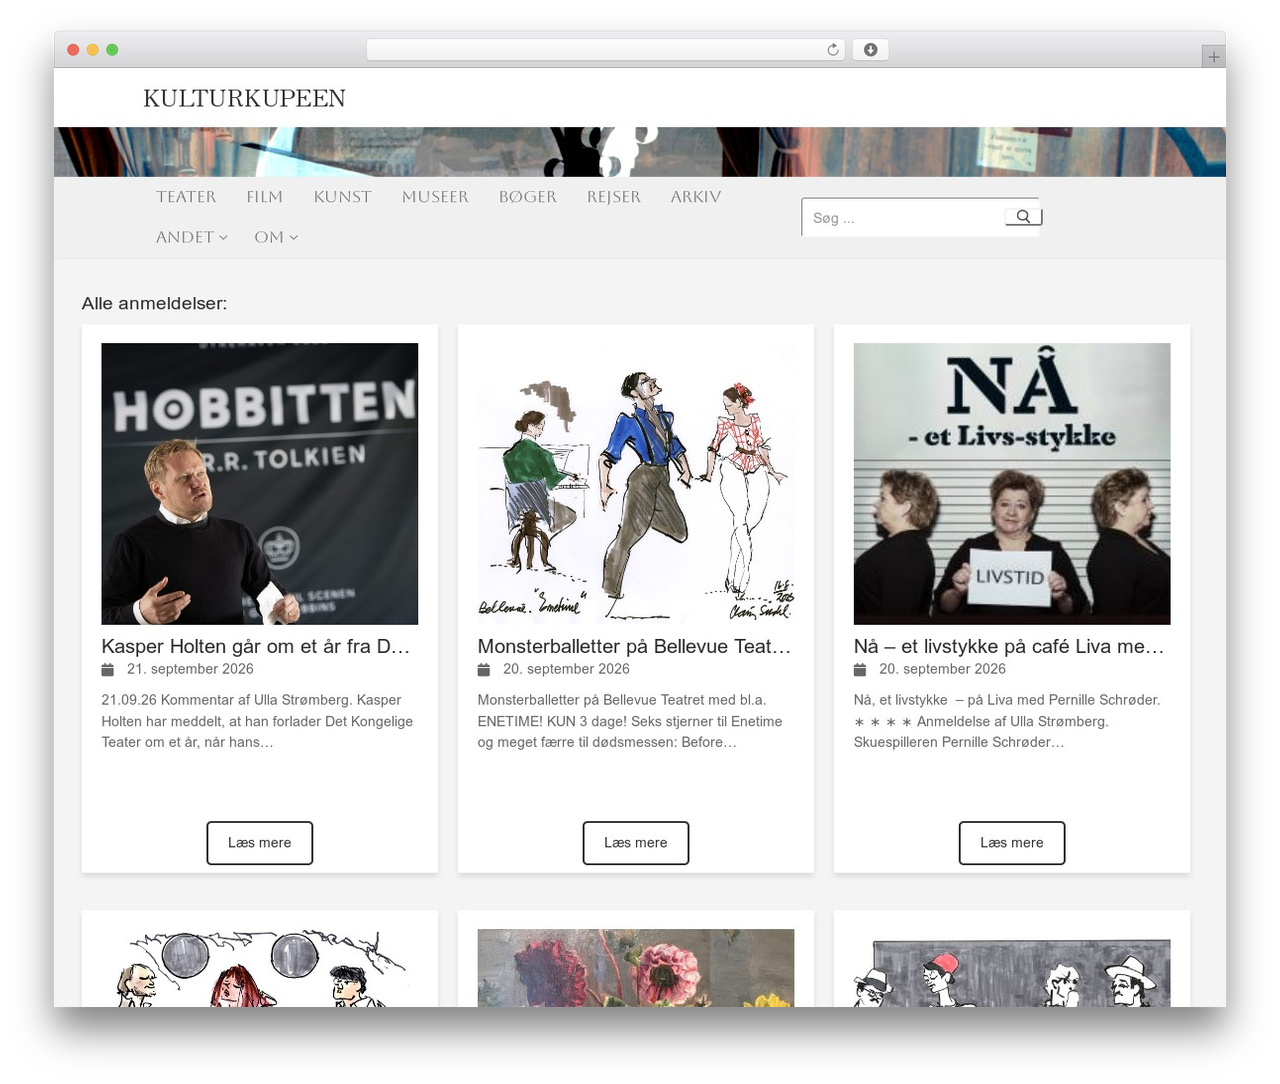Focus the Søg search field
1280x1084 pixels.
[x=905, y=217]
